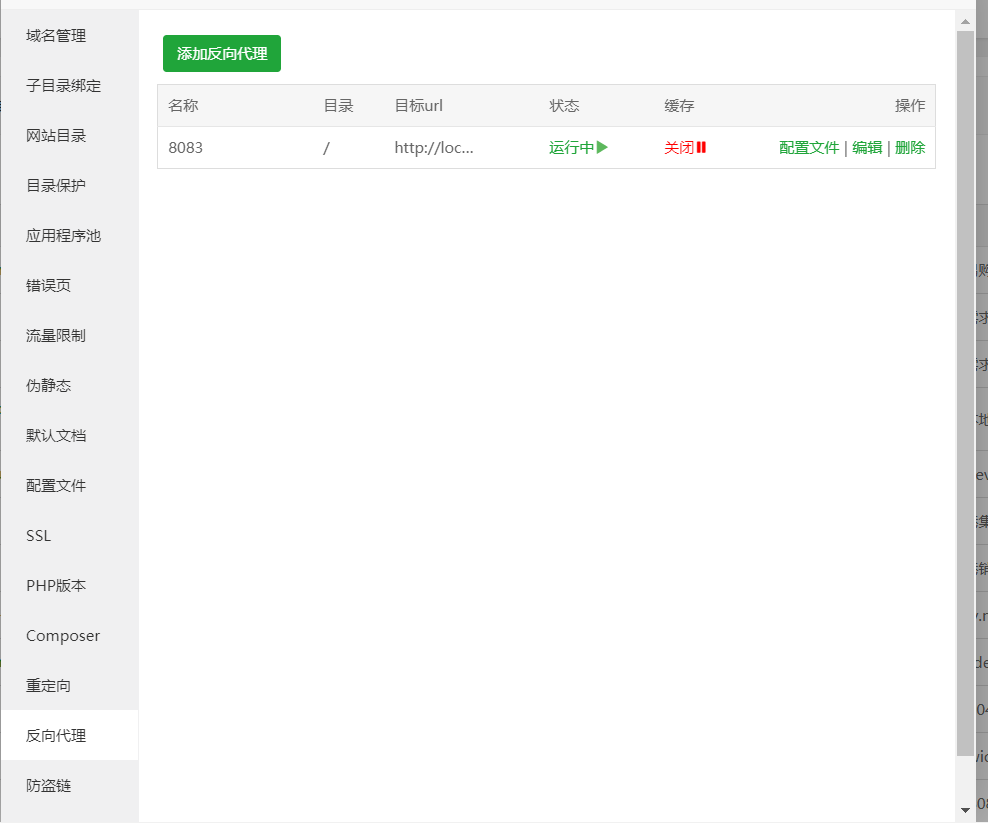988x823 pixels.
Task: Click 删除 link for proxy 8083
Action: [910, 147]
